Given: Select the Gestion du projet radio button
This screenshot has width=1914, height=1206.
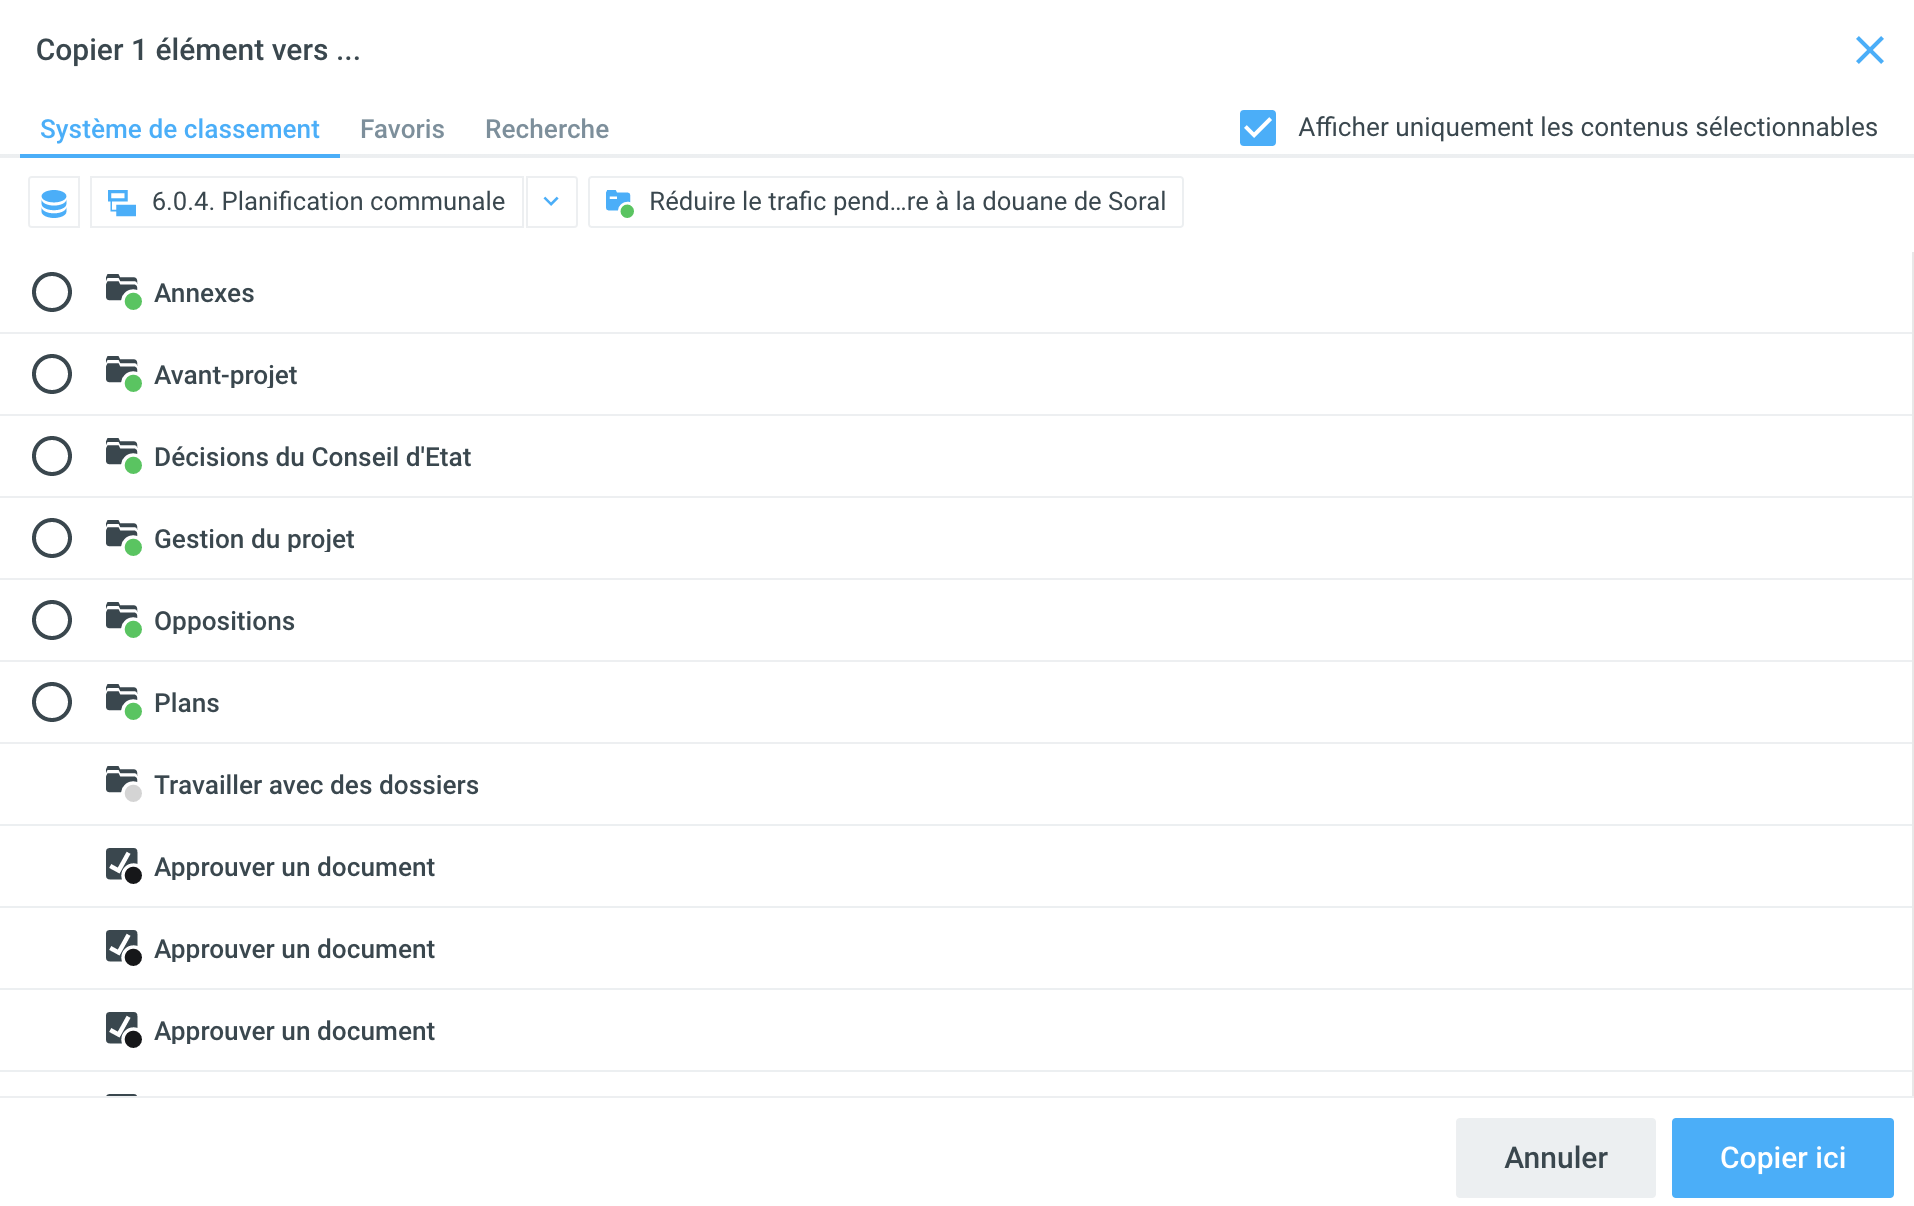Looking at the screenshot, I should point(52,539).
